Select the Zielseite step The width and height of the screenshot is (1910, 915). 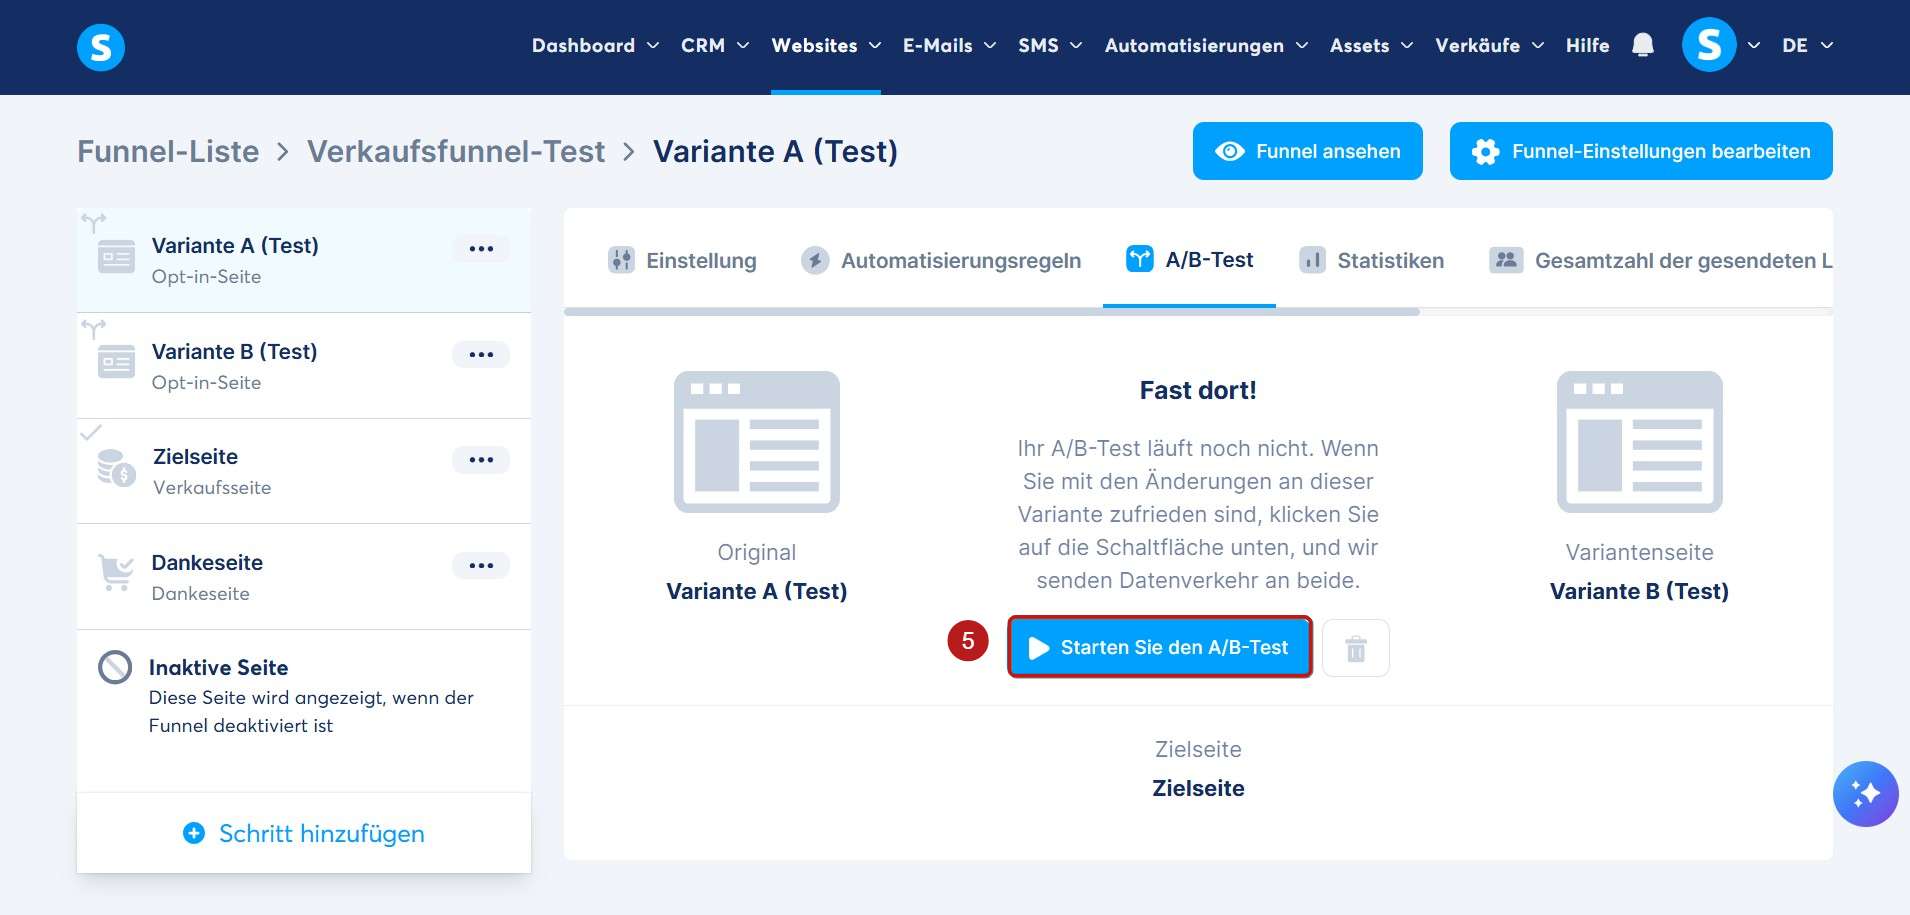coord(304,471)
